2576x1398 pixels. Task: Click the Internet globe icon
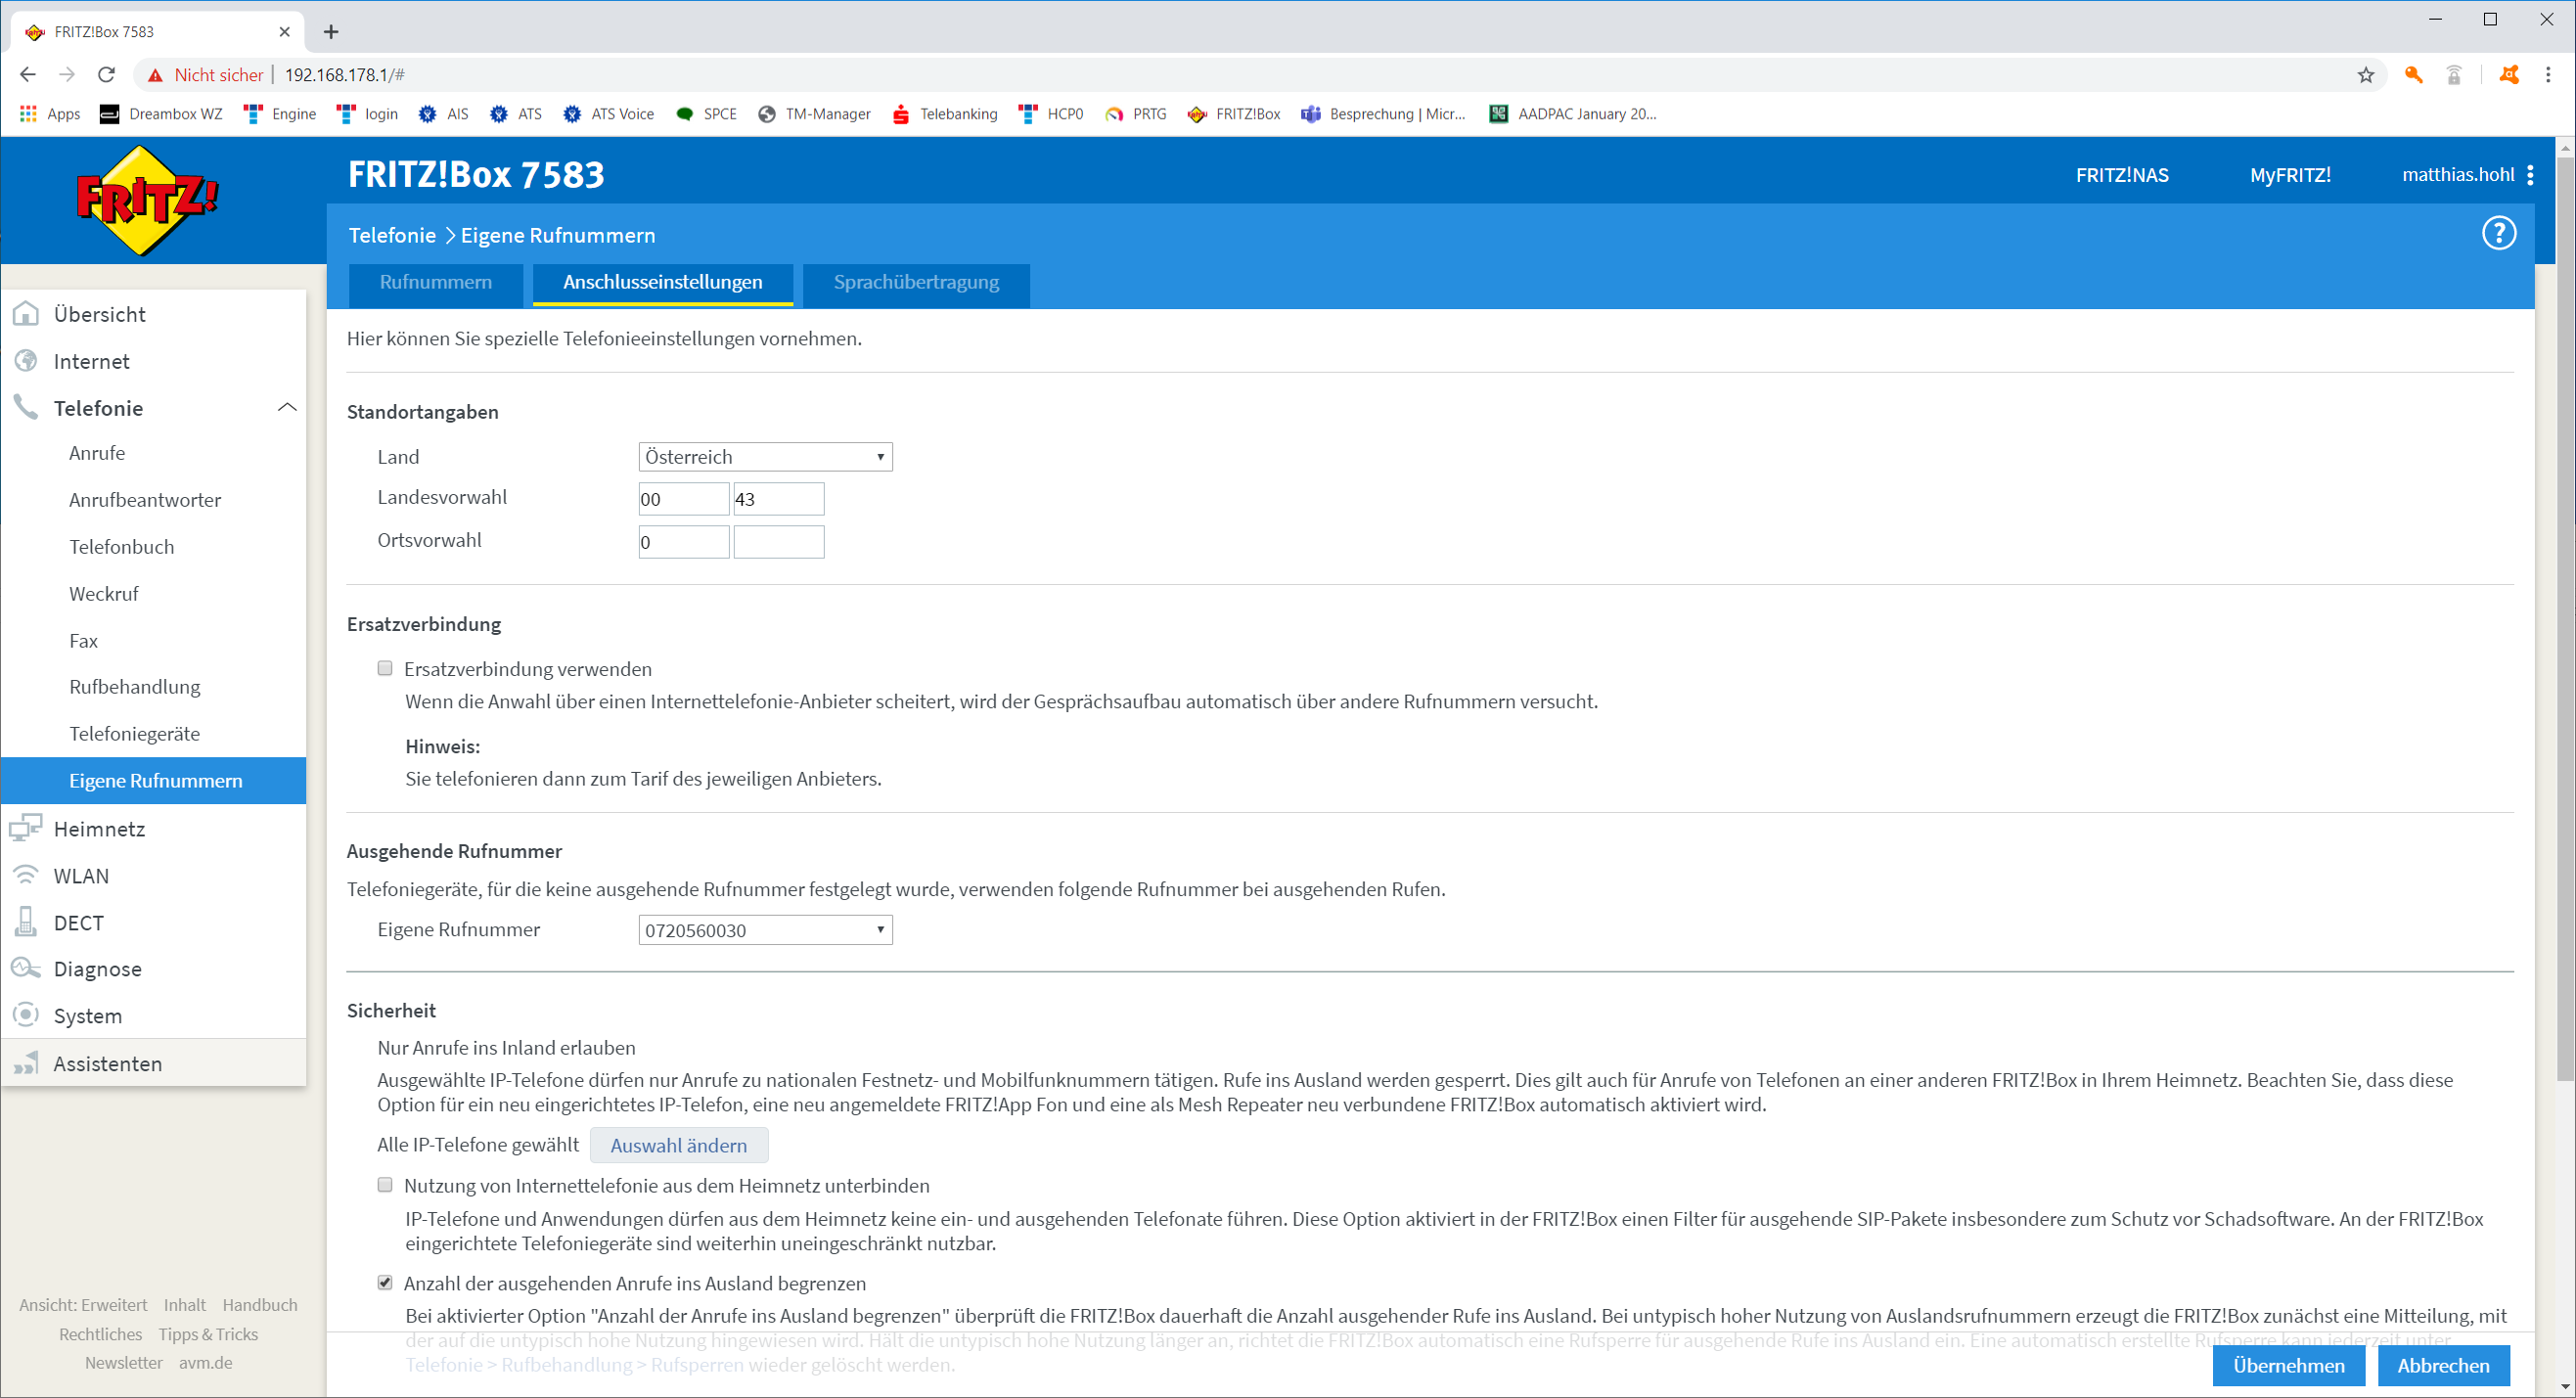(26, 361)
